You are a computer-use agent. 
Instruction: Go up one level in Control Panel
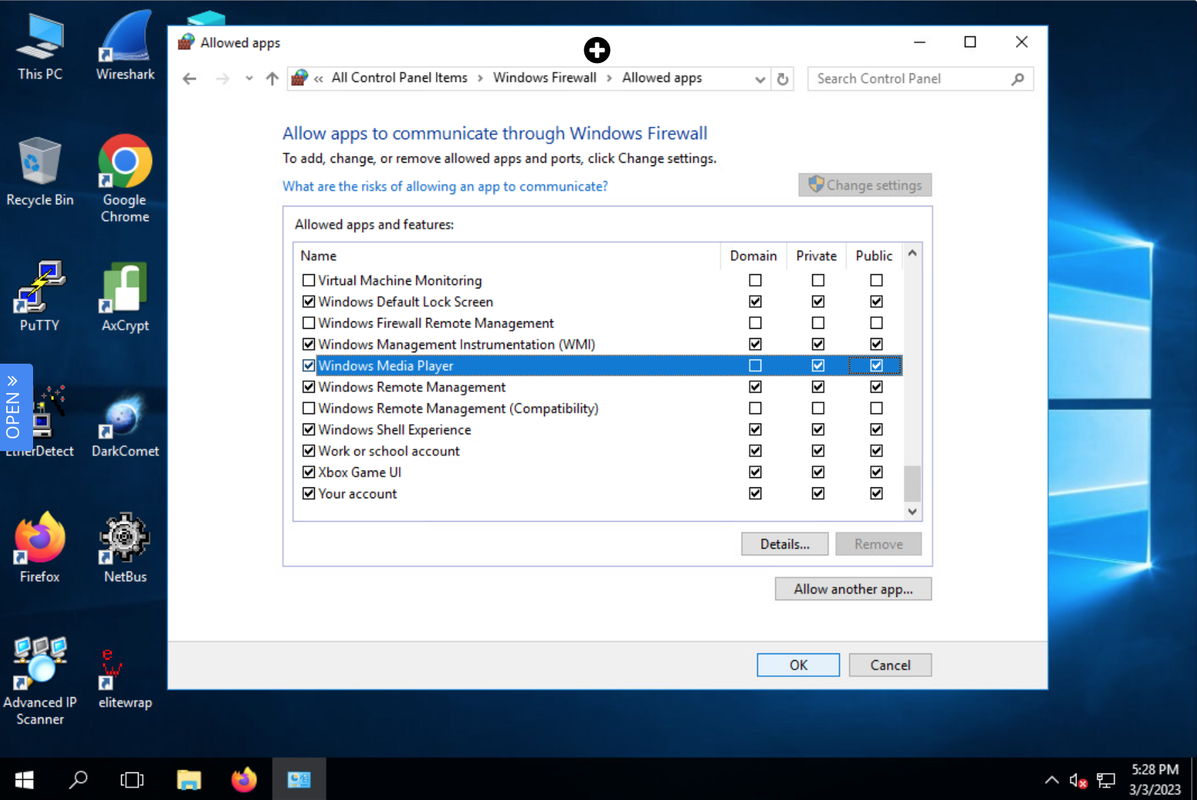tap(272, 79)
